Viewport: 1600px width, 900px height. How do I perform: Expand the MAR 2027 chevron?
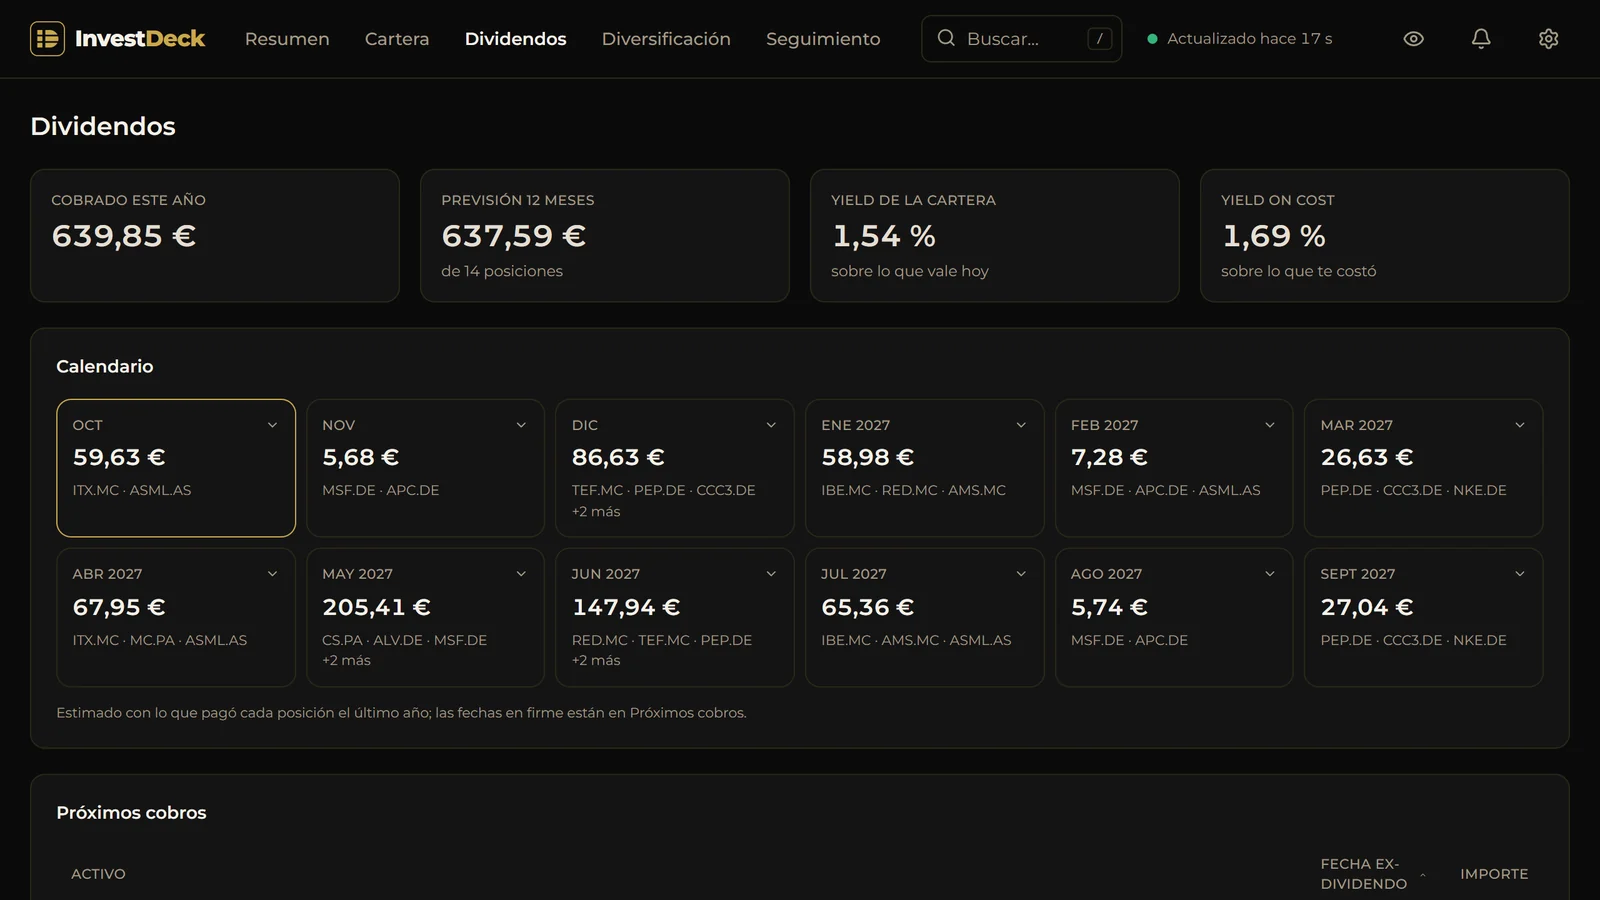pyautogui.click(x=1520, y=425)
